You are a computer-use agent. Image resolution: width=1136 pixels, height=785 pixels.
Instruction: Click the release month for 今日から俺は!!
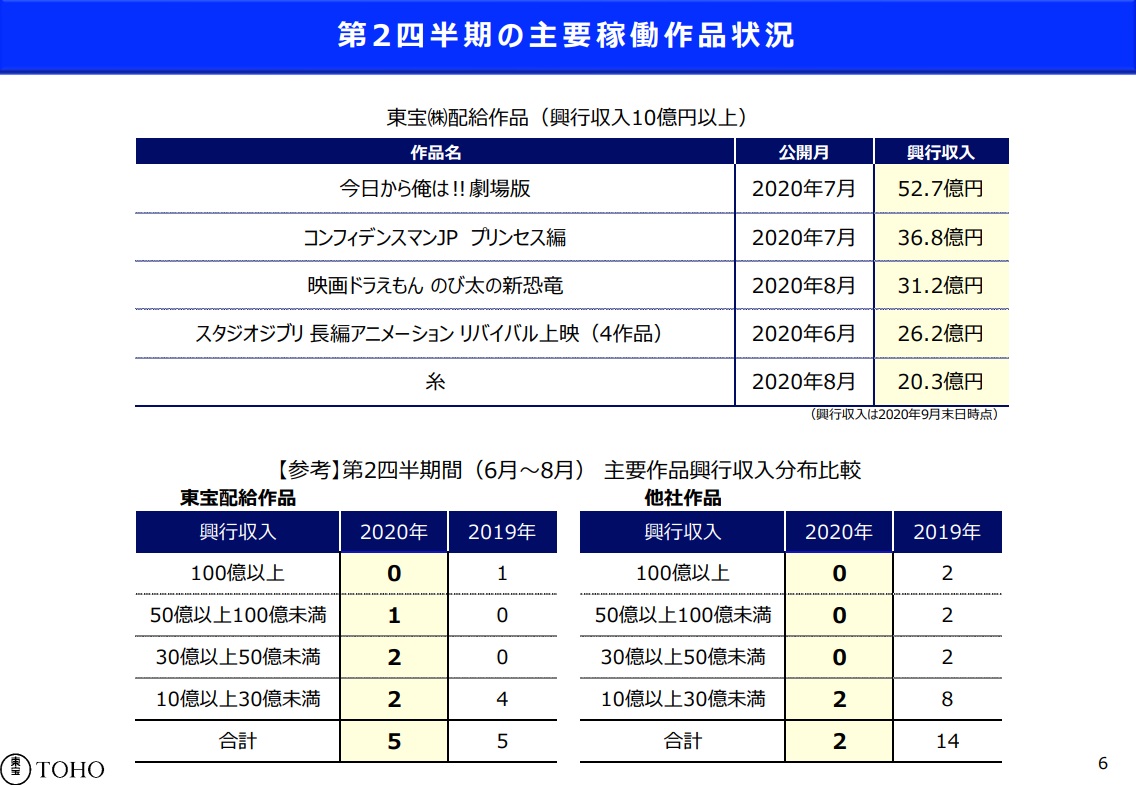pos(803,188)
